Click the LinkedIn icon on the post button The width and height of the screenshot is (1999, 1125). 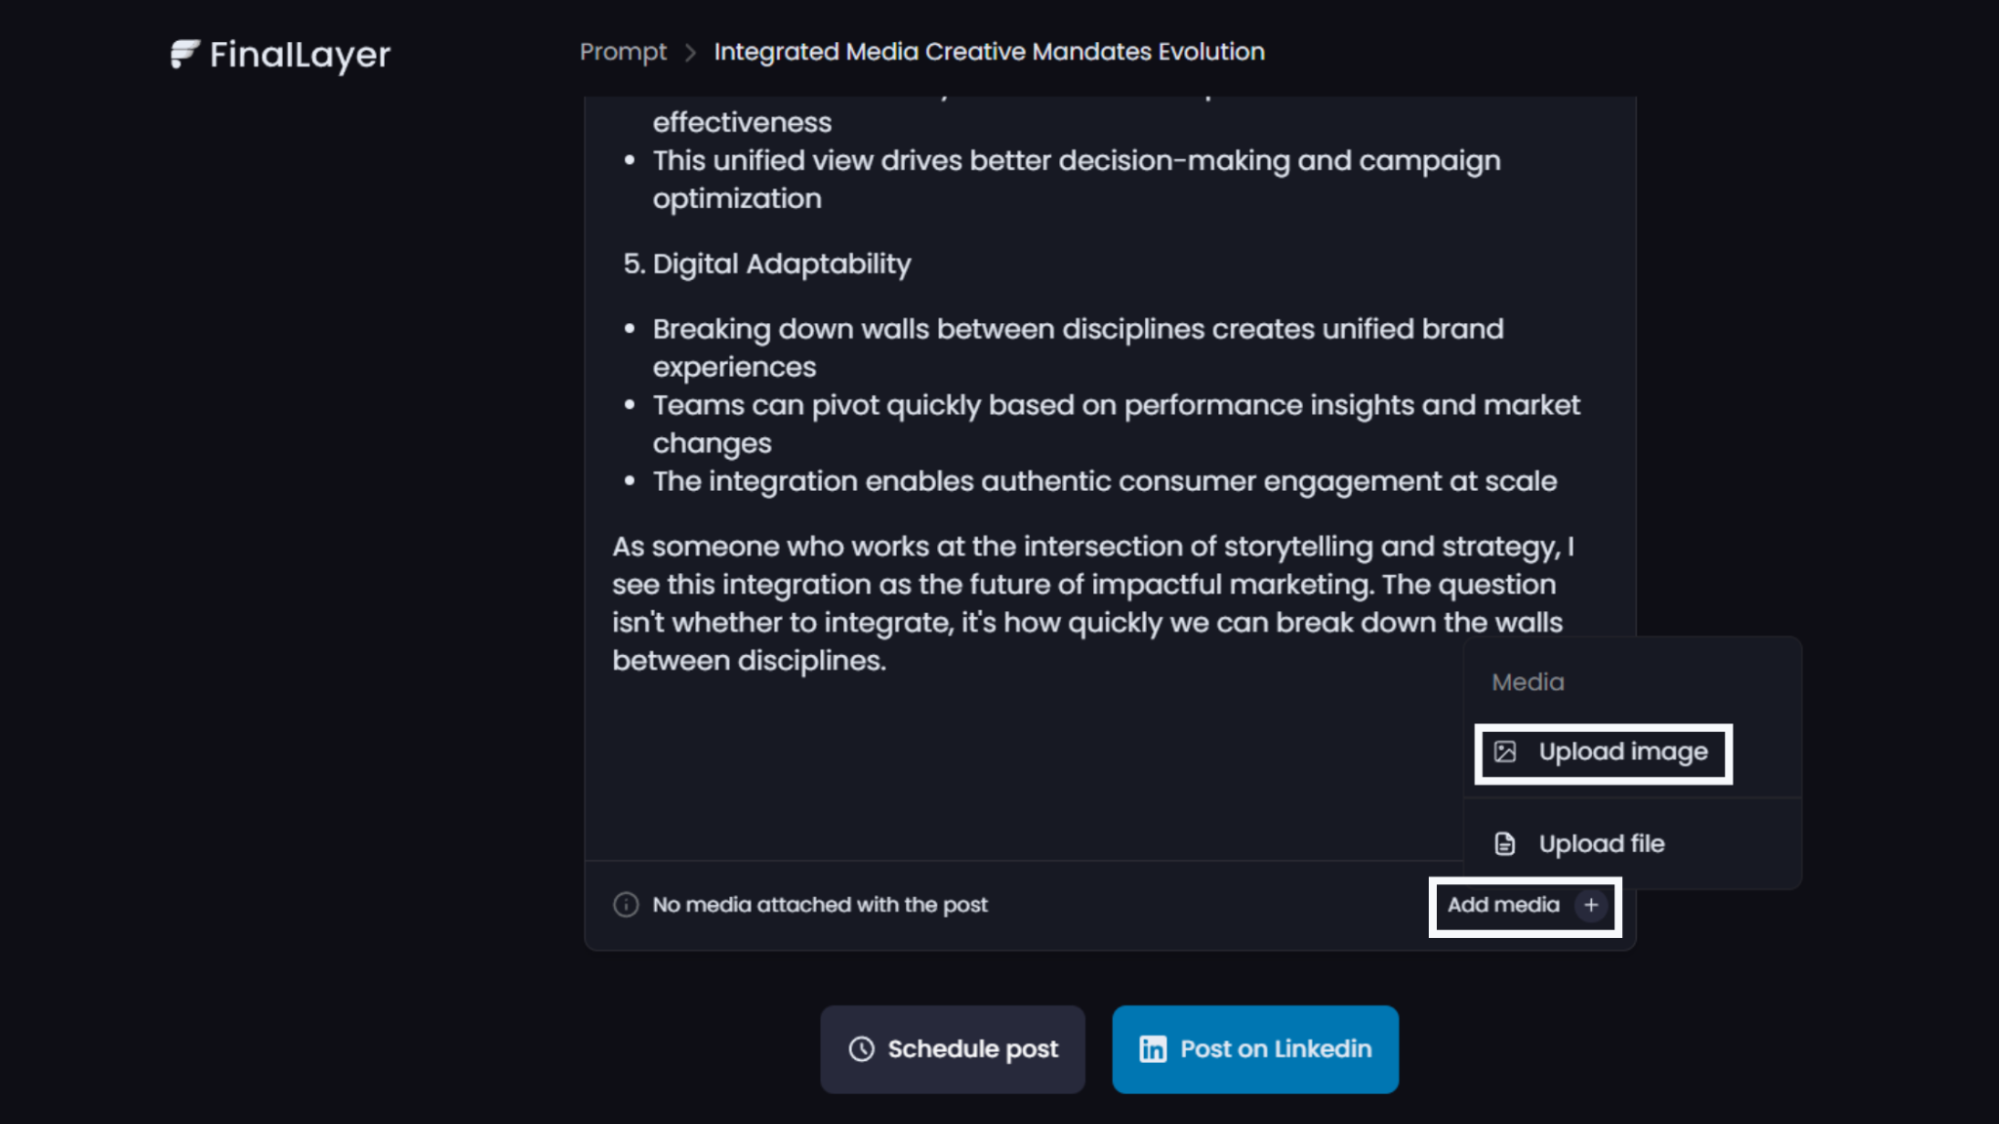[1152, 1049]
